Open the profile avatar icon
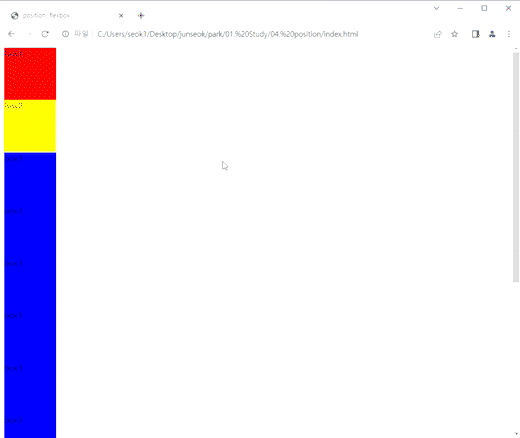Viewport: 520px width, 438px height. coord(492,34)
